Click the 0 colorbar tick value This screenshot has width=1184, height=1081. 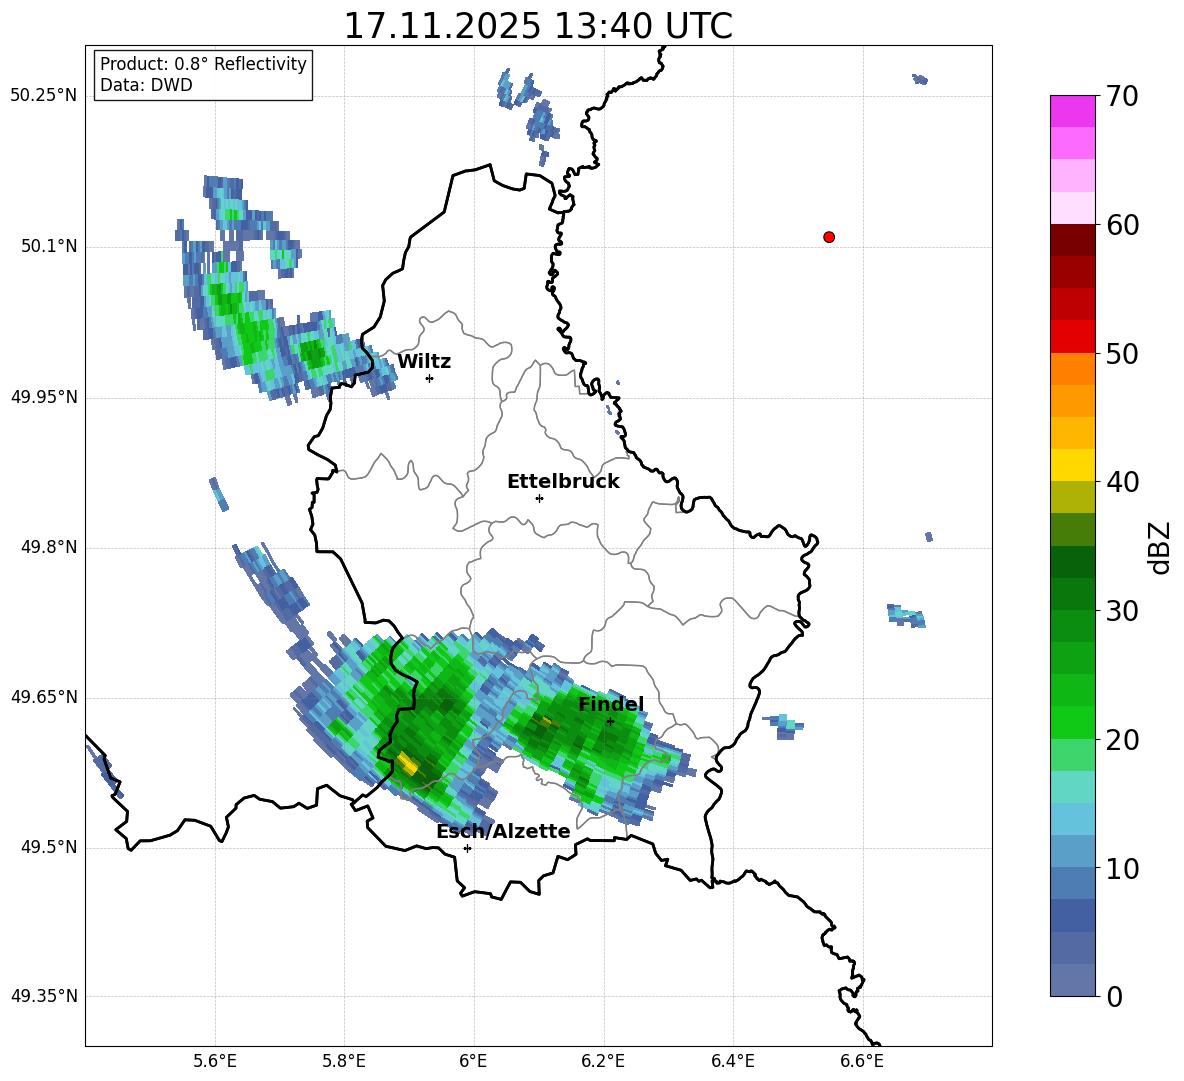pos(1114,997)
